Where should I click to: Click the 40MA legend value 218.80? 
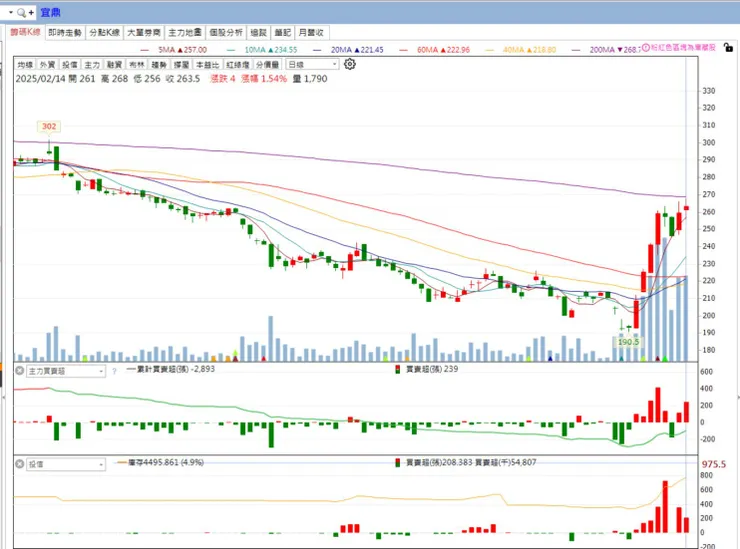[542, 50]
